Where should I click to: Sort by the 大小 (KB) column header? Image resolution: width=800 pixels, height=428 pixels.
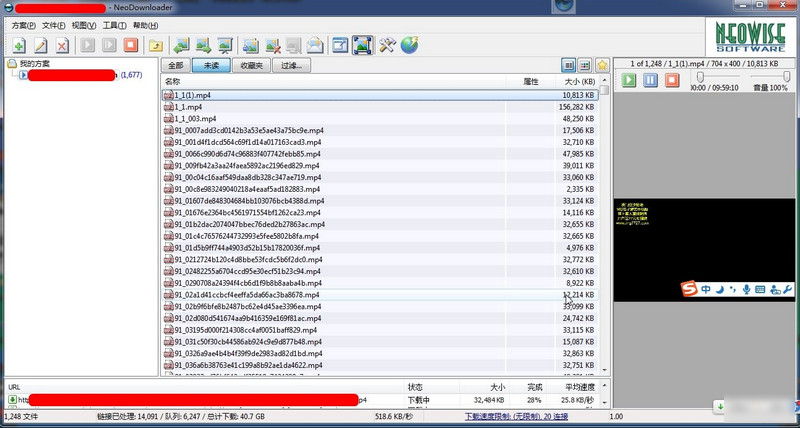(577, 82)
